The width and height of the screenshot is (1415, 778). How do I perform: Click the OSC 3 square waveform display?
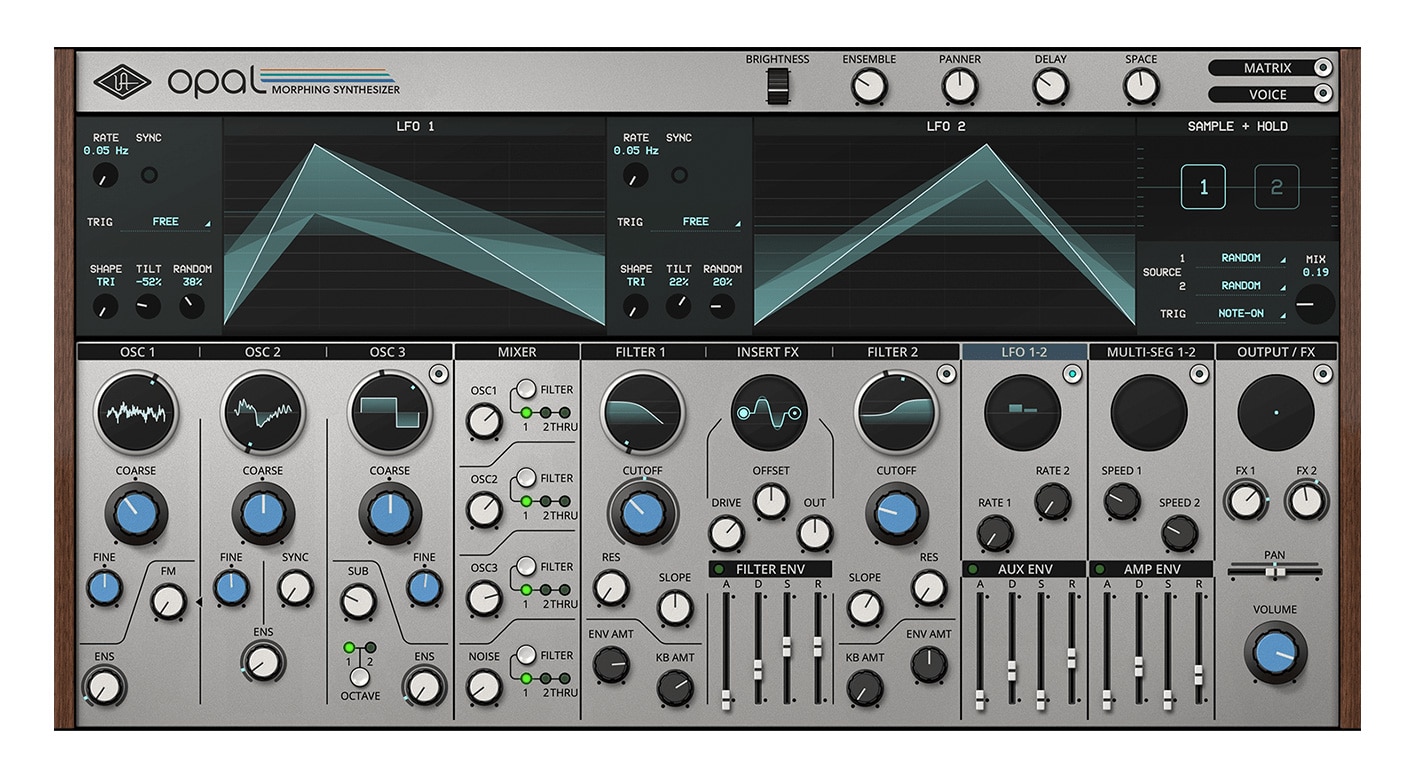click(x=390, y=411)
